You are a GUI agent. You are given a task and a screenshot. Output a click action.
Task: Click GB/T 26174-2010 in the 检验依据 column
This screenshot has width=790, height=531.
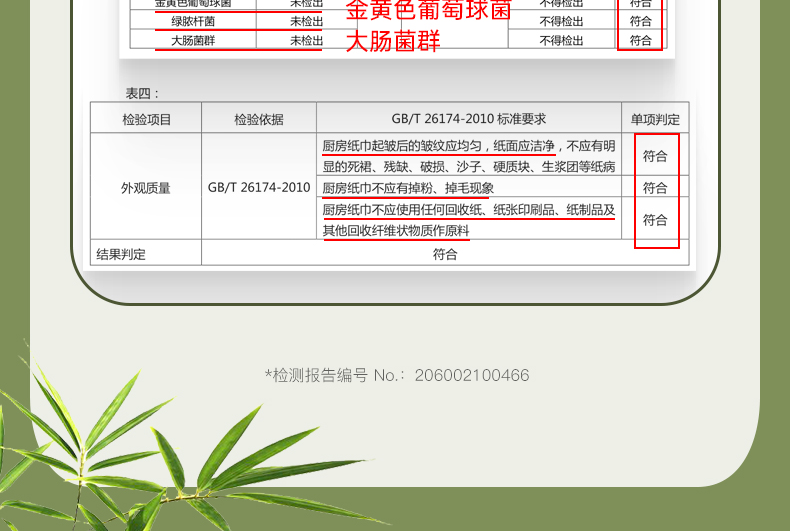259,187
